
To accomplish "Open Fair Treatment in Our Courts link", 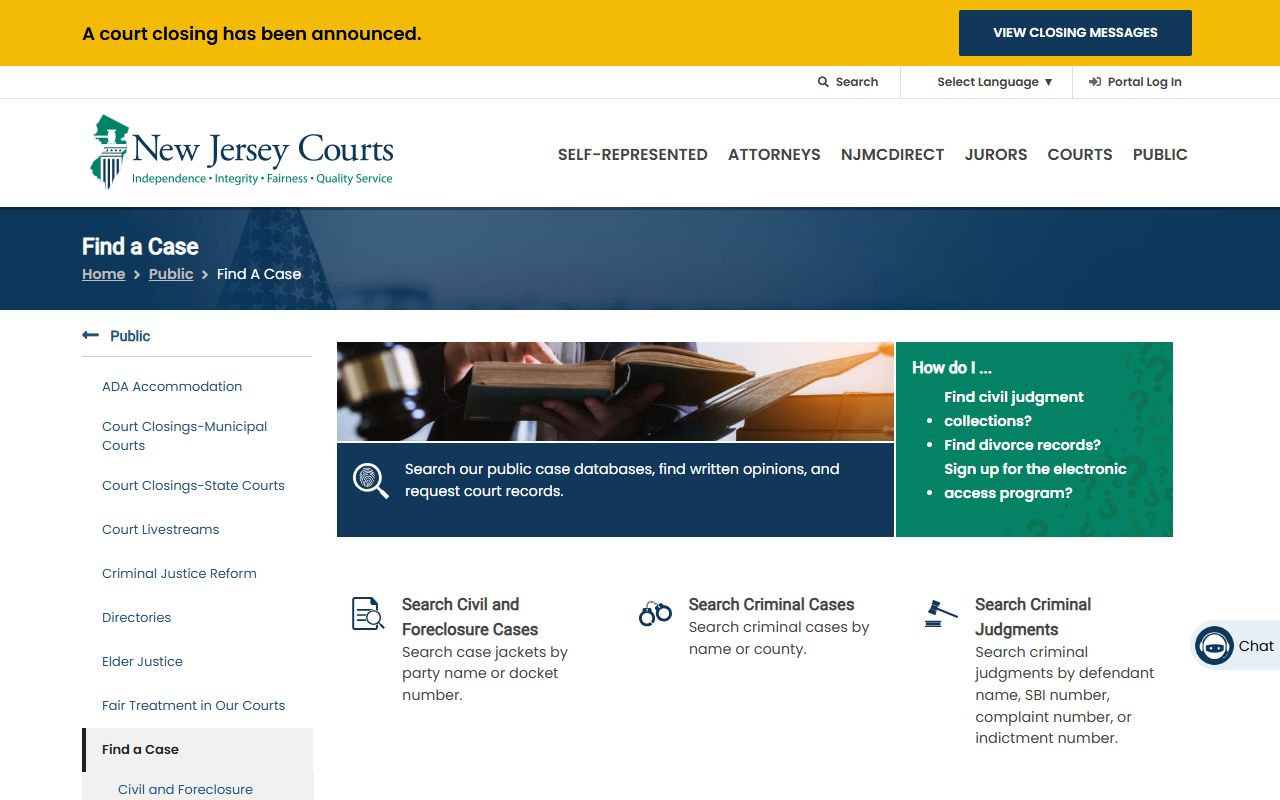I will coord(193,705).
